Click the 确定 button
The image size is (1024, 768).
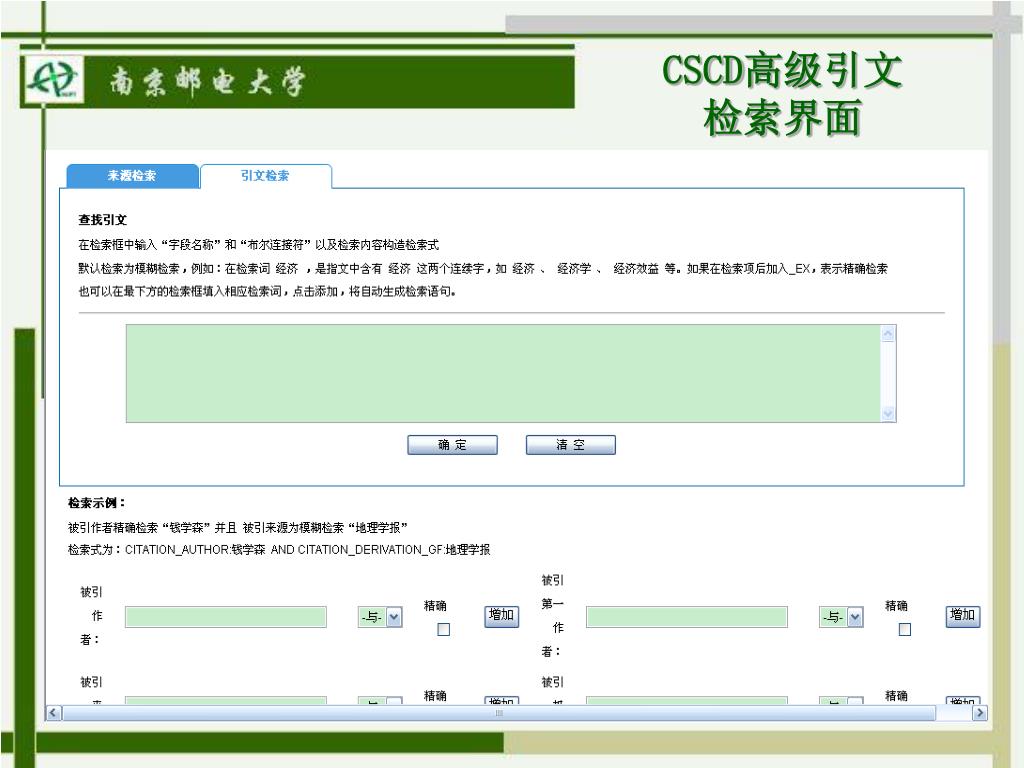pos(453,445)
